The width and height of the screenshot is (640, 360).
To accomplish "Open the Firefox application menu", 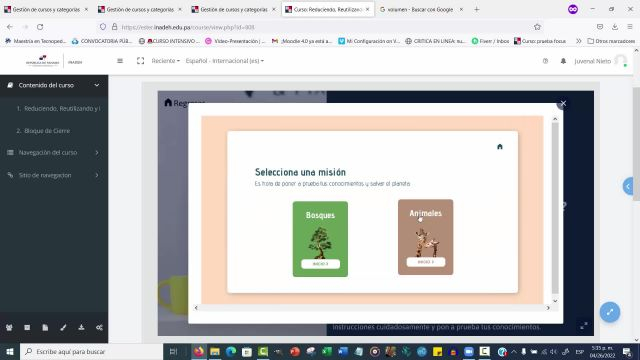I will coord(630,27).
